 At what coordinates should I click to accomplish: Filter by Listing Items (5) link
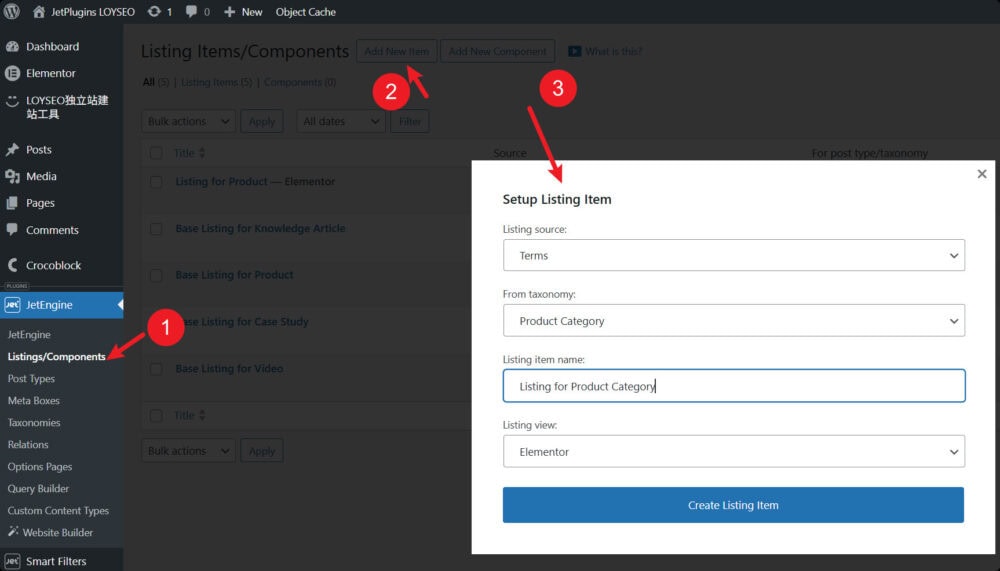216,82
